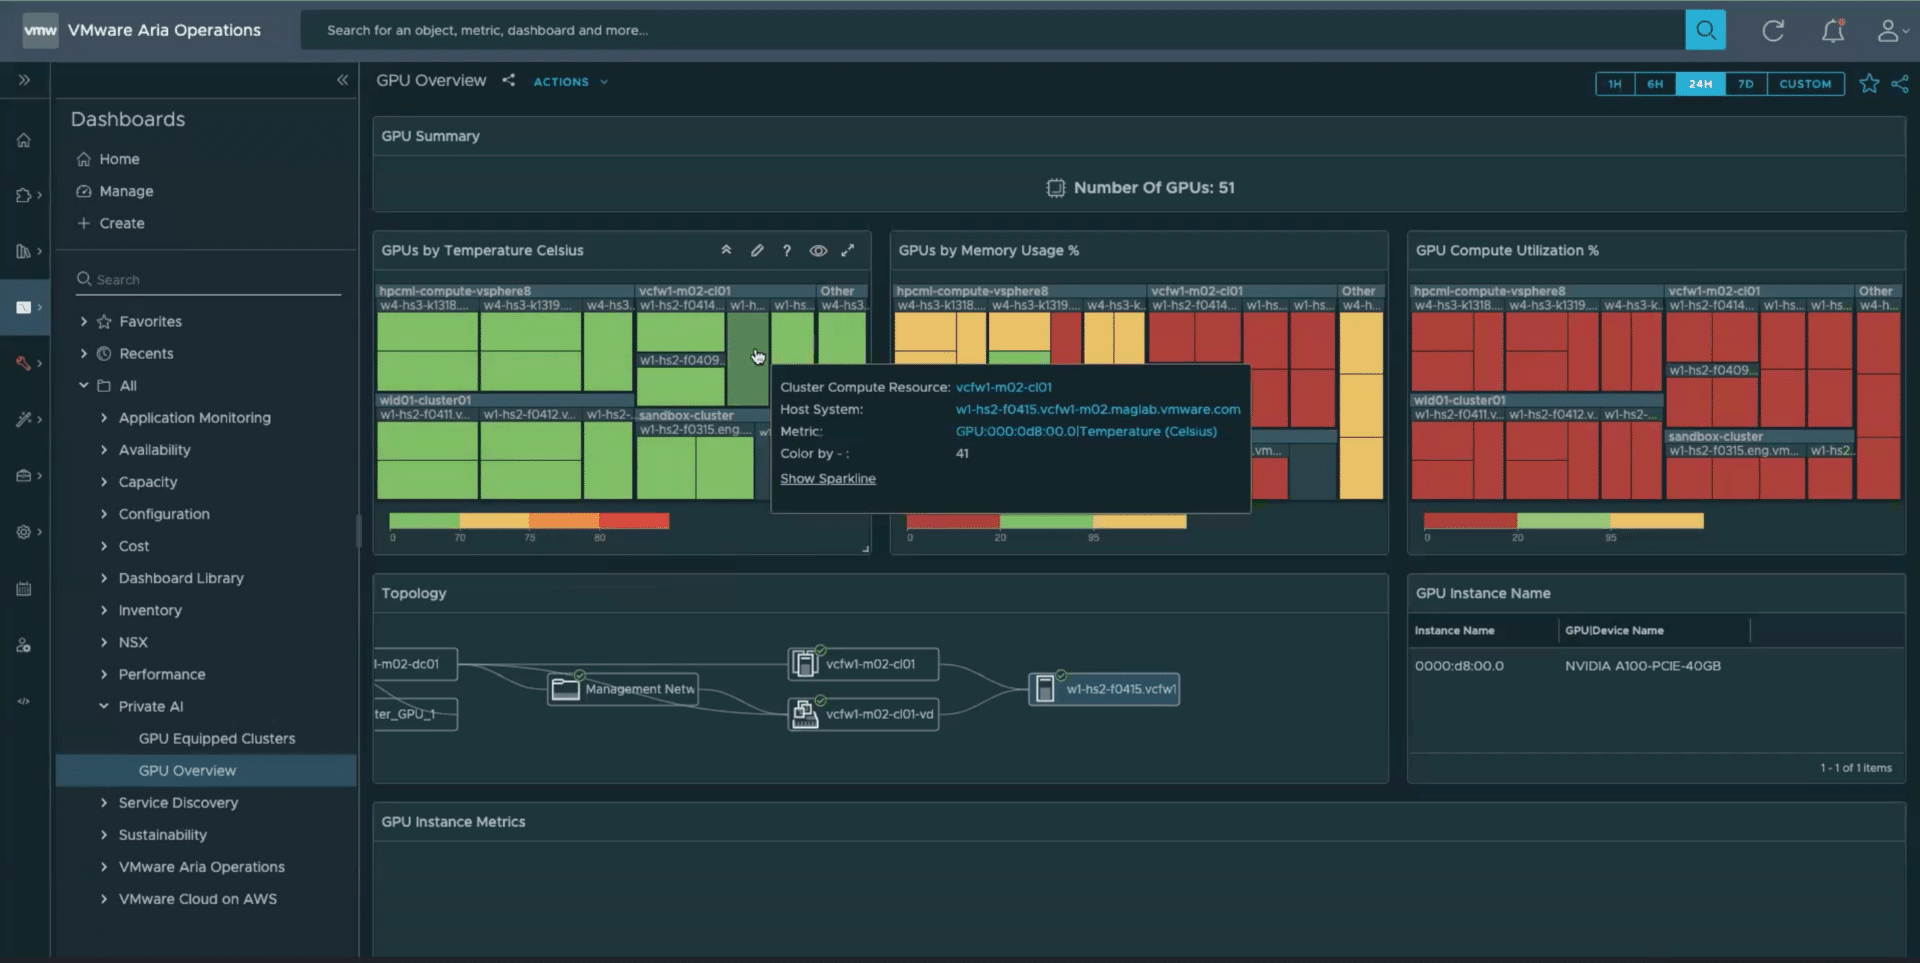Select 1H time range

tap(1614, 84)
